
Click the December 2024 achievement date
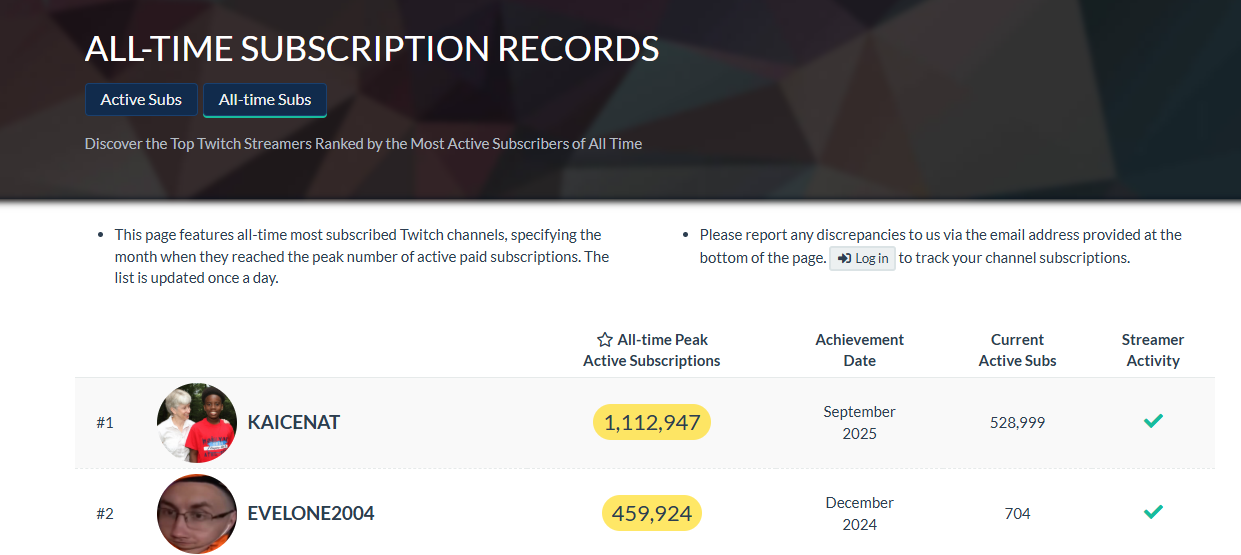(x=859, y=513)
